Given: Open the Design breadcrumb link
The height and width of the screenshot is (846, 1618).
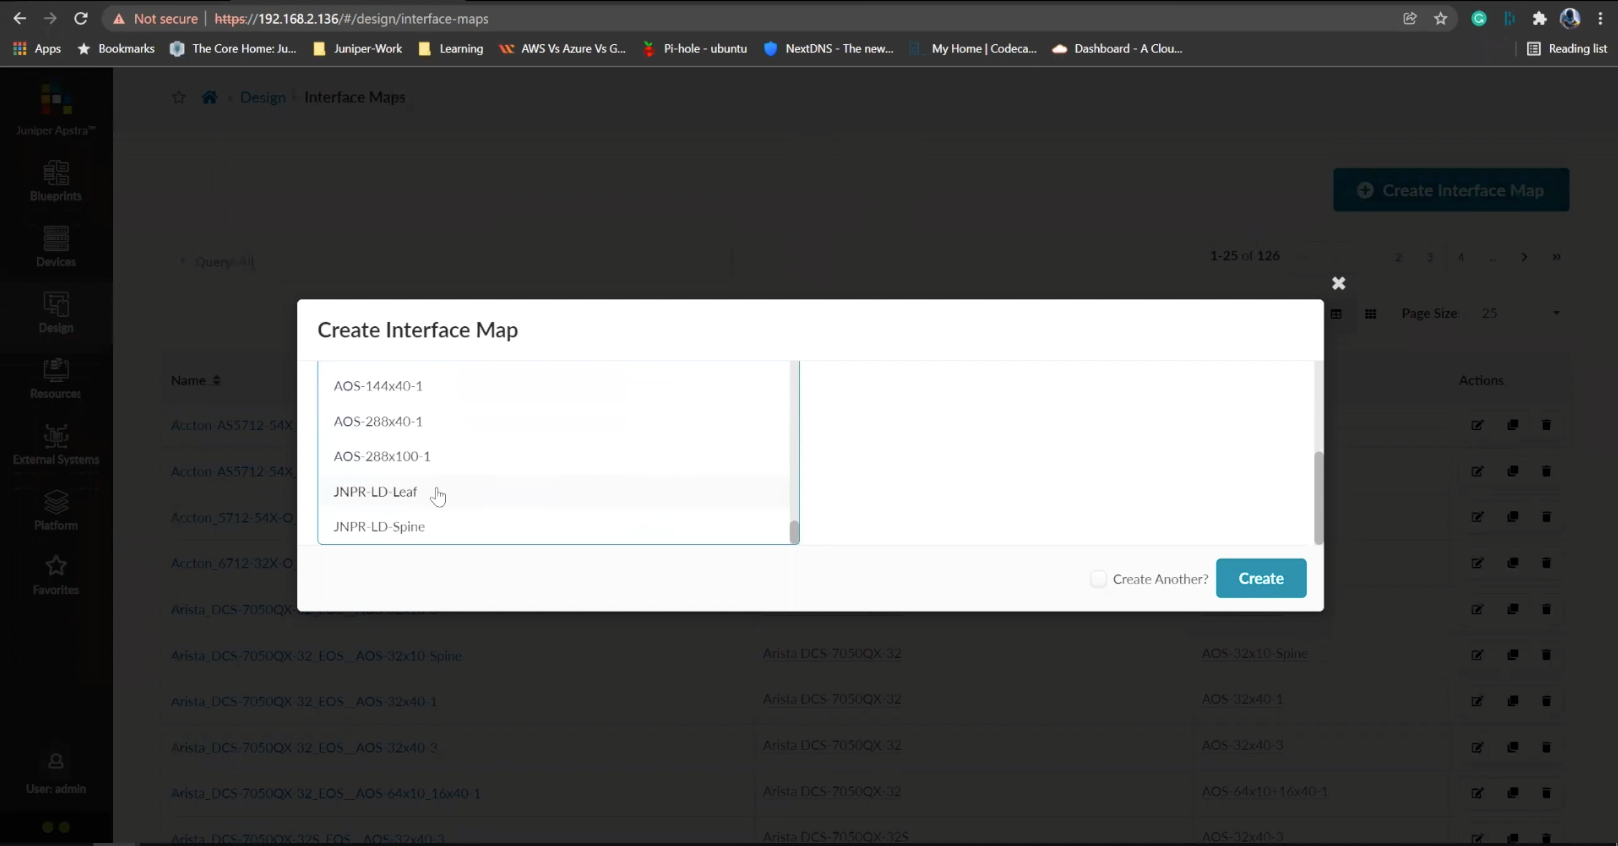Looking at the screenshot, I should click(263, 97).
